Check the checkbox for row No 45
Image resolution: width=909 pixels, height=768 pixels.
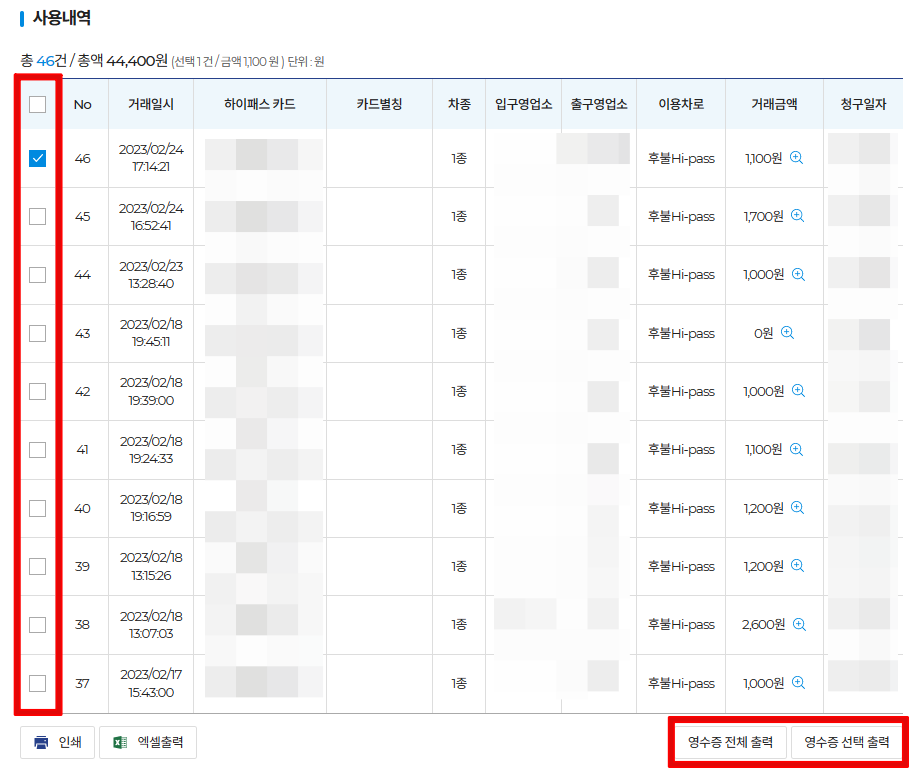tap(38, 216)
